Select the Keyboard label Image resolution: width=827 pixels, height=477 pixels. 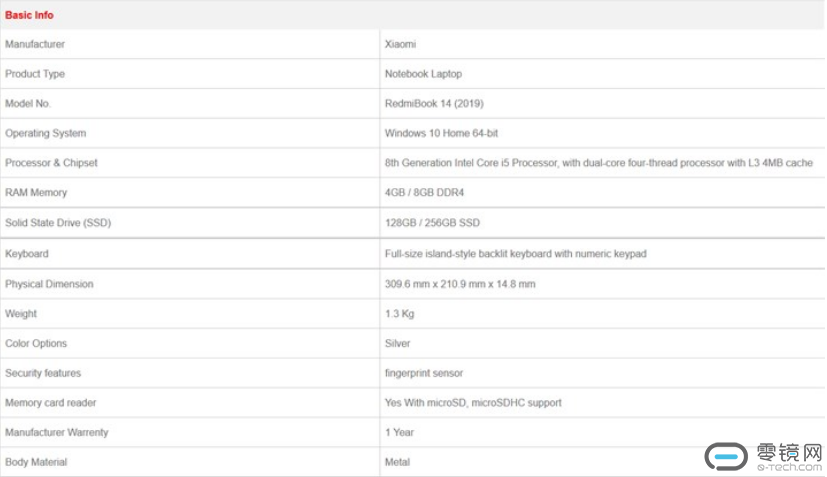click(27, 254)
